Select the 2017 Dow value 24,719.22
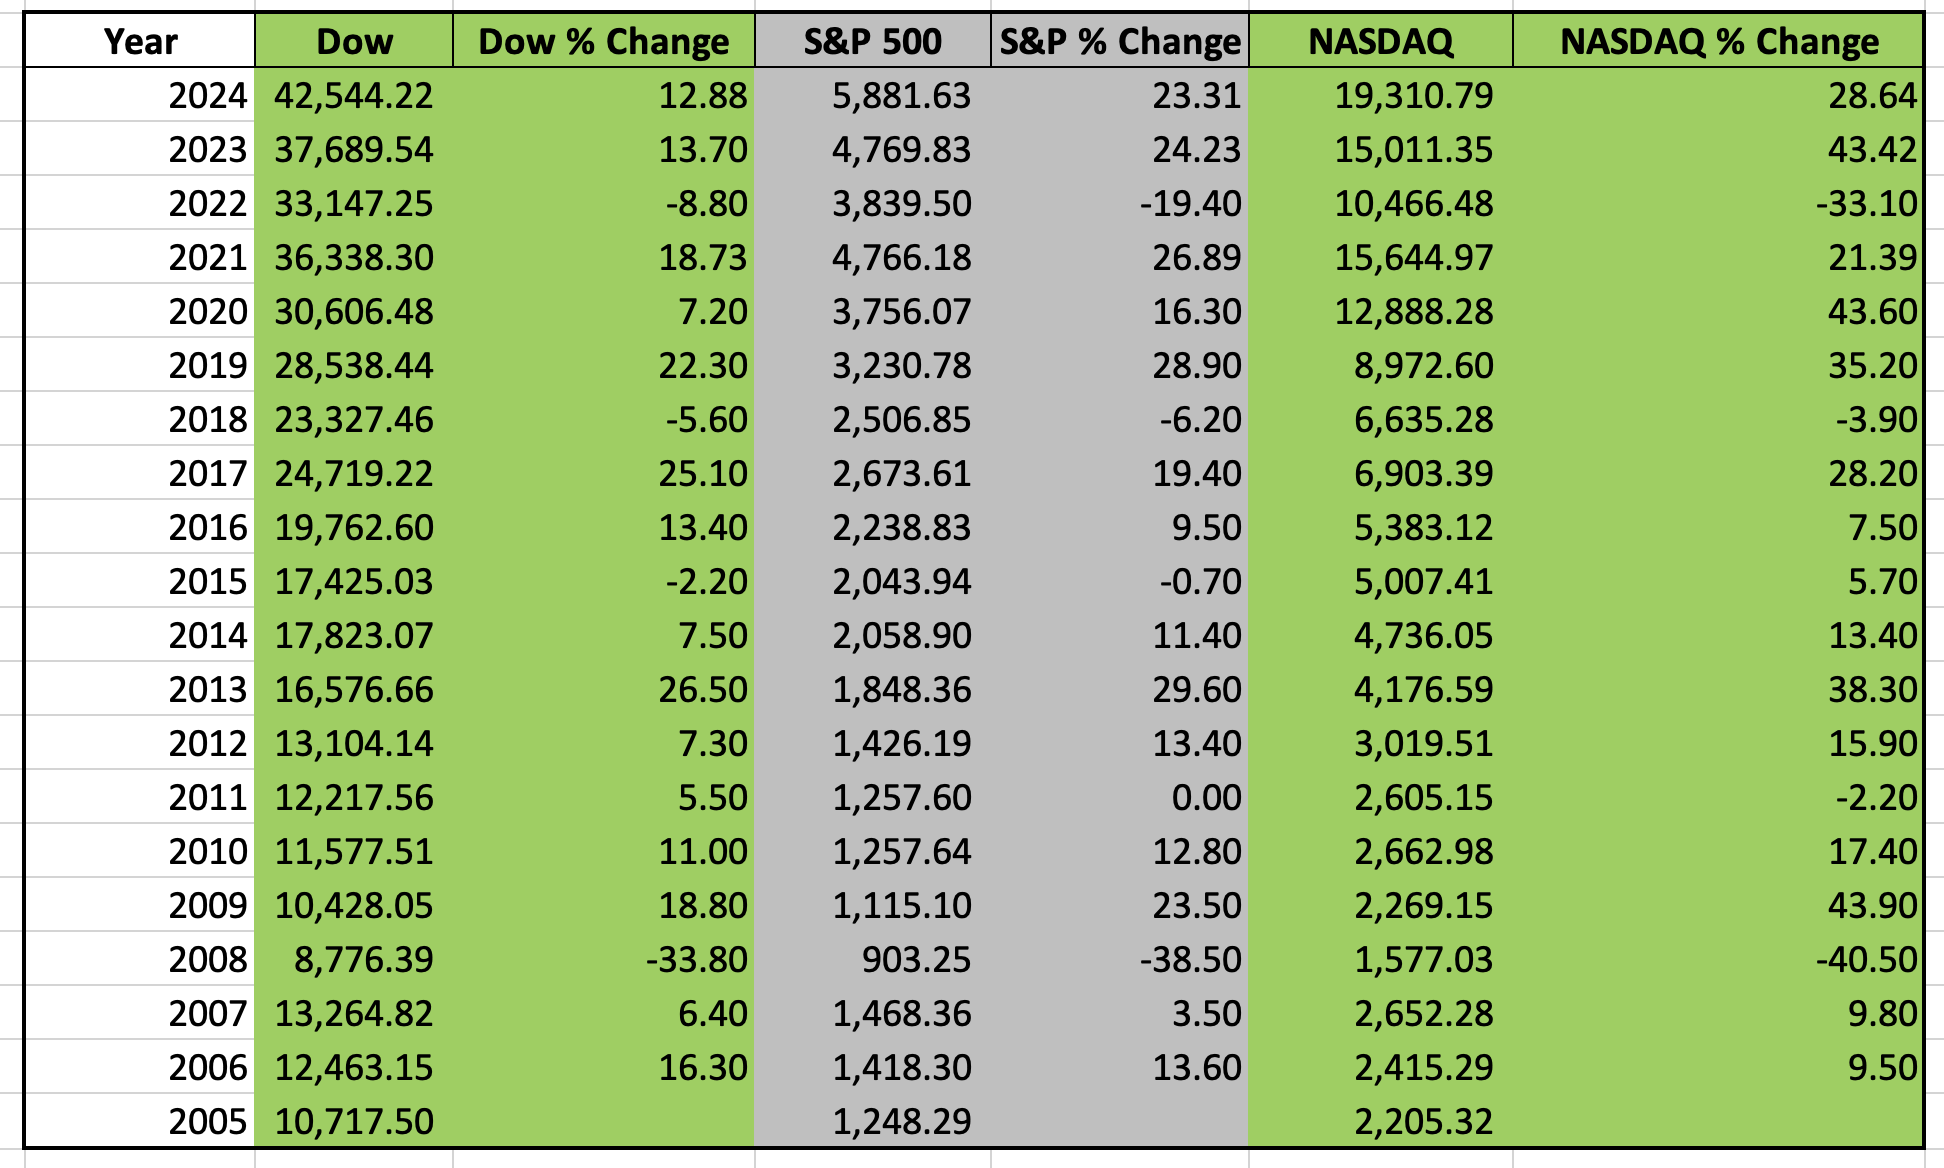1944x1168 pixels. click(354, 473)
